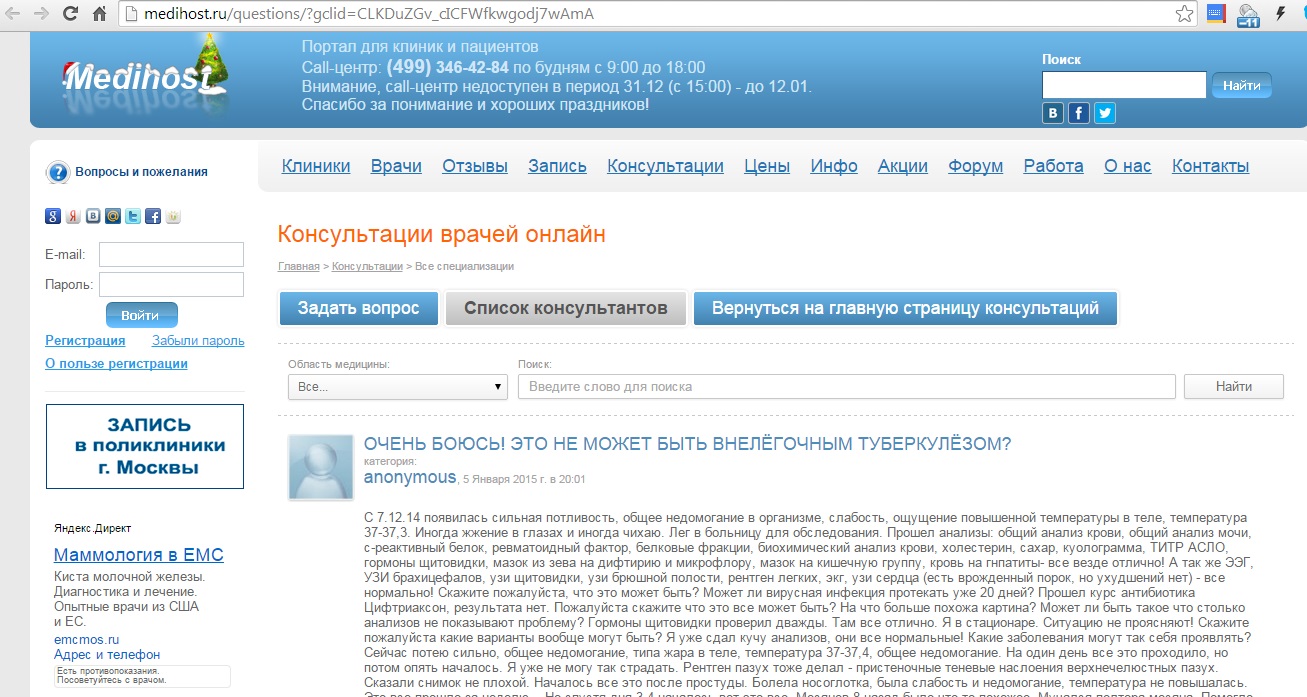Open weather extension showing -11
This screenshot has width=1307, height=697.
tap(1248, 15)
